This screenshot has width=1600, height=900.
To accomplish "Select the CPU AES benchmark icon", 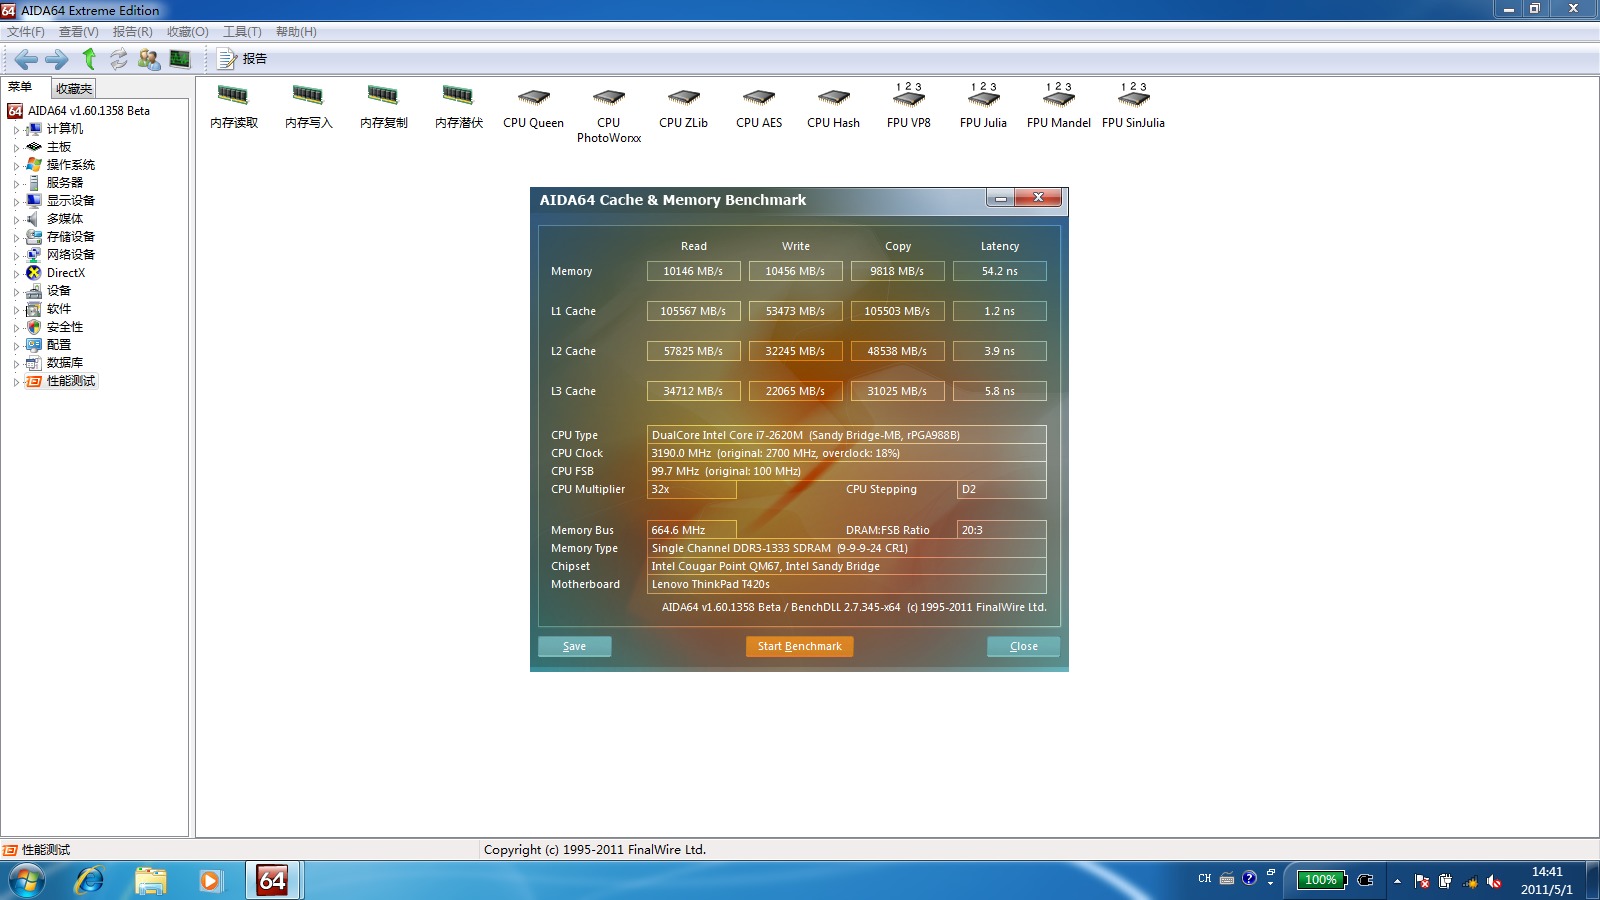I will (x=759, y=108).
